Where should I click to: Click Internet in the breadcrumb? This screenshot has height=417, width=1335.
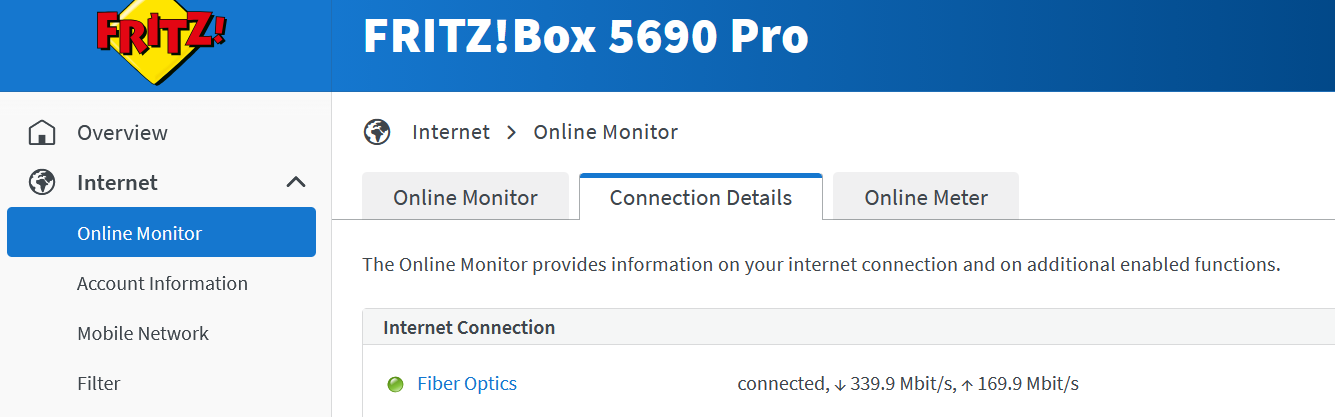[x=451, y=132]
